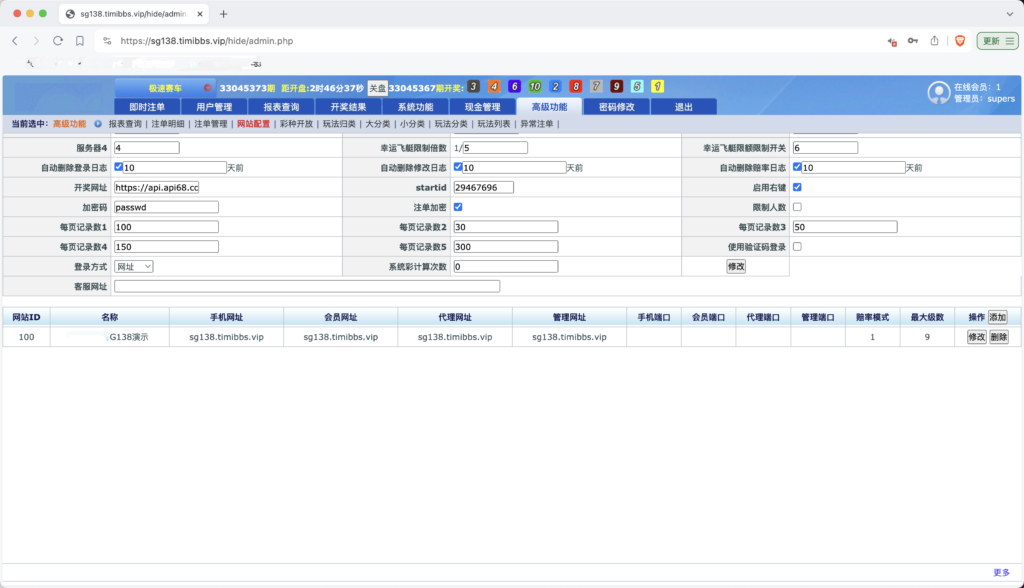Click the red ball number 8 icon
This screenshot has width=1024, height=588.
tap(576, 87)
